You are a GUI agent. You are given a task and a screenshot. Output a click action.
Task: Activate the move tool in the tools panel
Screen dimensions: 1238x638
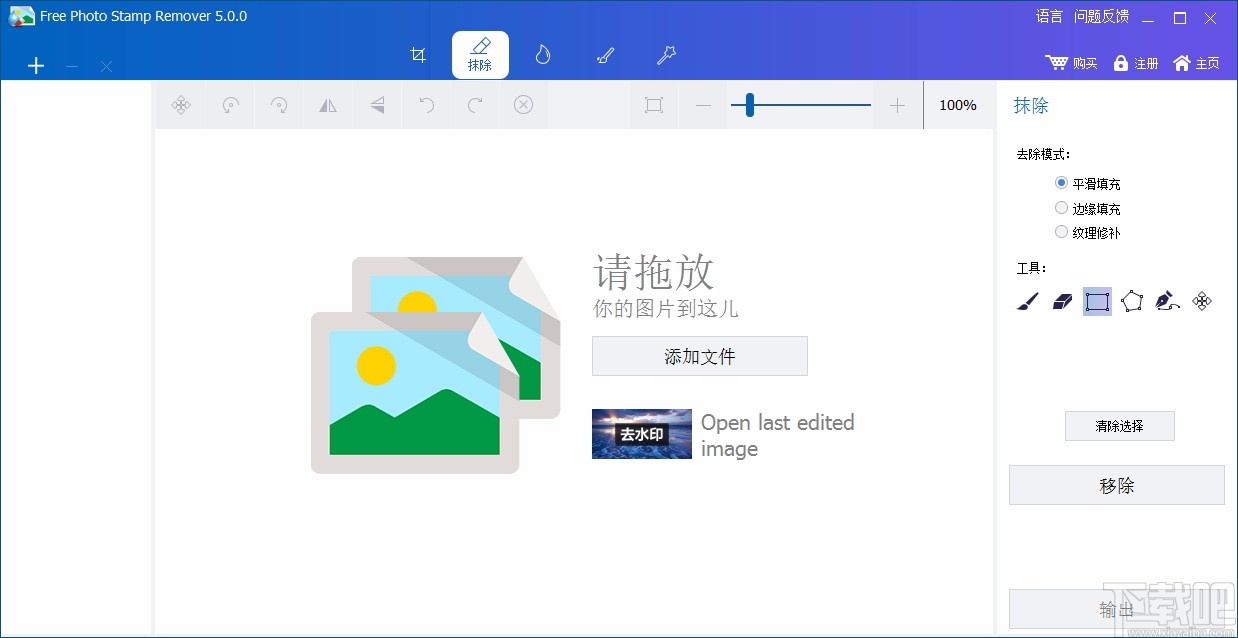(x=1202, y=301)
